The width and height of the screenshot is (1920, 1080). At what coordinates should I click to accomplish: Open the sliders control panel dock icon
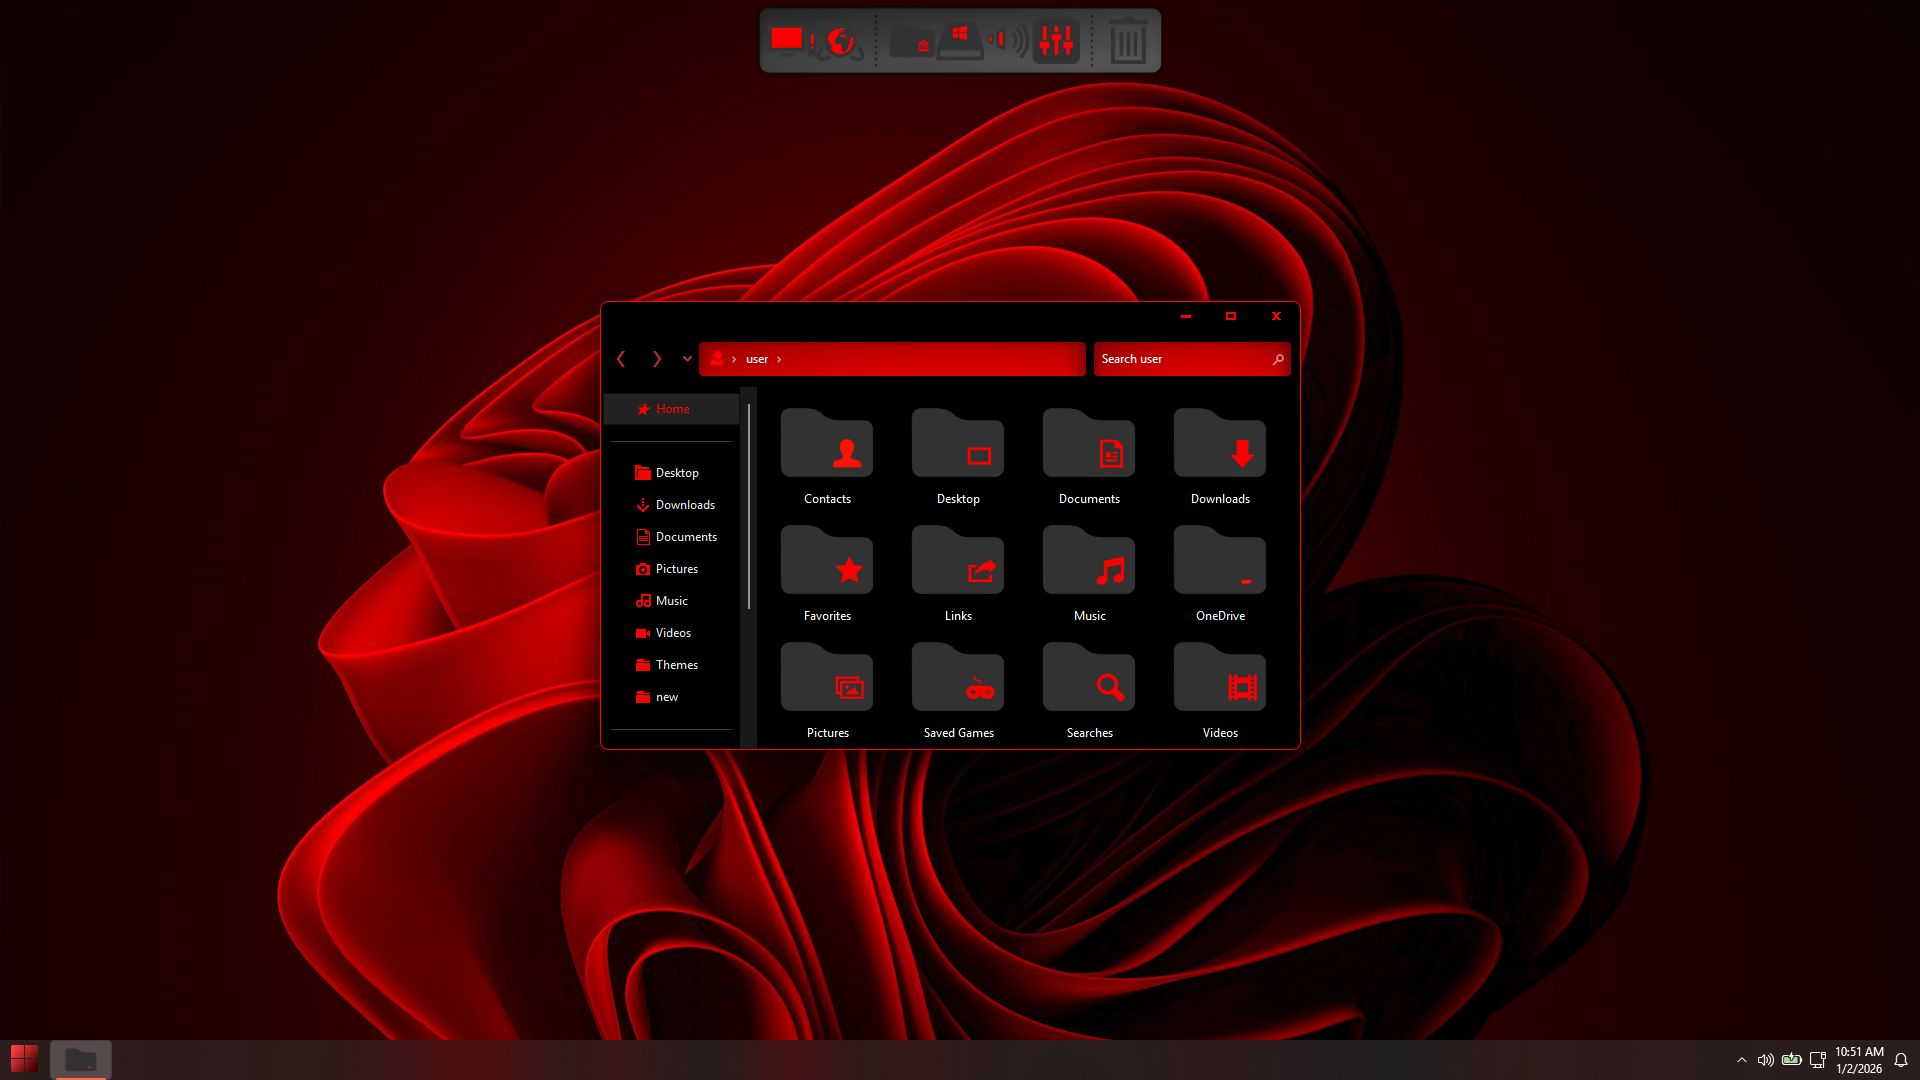(1056, 41)
